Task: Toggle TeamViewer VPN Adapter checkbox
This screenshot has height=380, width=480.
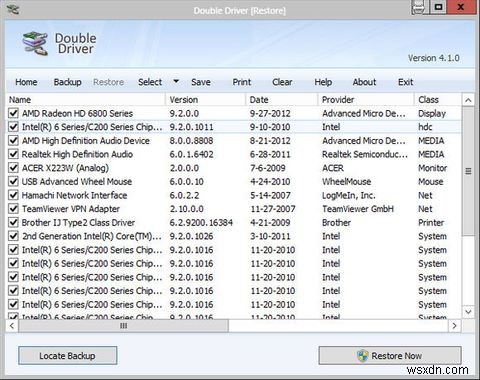Action: click(x=13, y=209)
